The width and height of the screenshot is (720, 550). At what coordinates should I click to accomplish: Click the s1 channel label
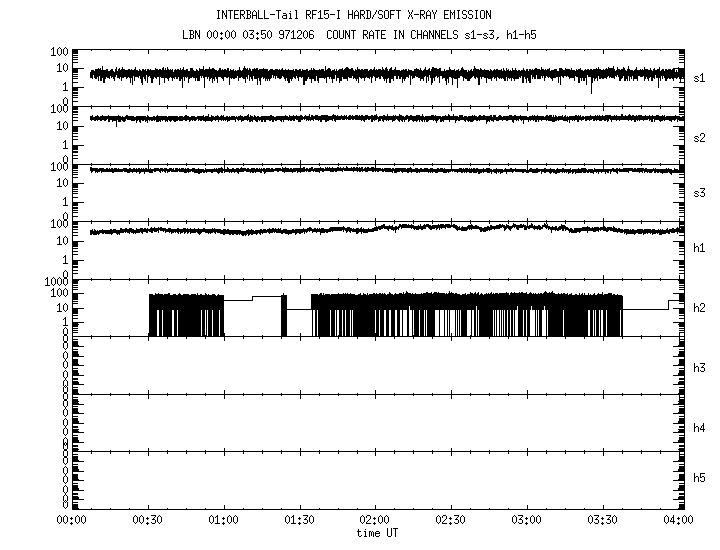700,77
